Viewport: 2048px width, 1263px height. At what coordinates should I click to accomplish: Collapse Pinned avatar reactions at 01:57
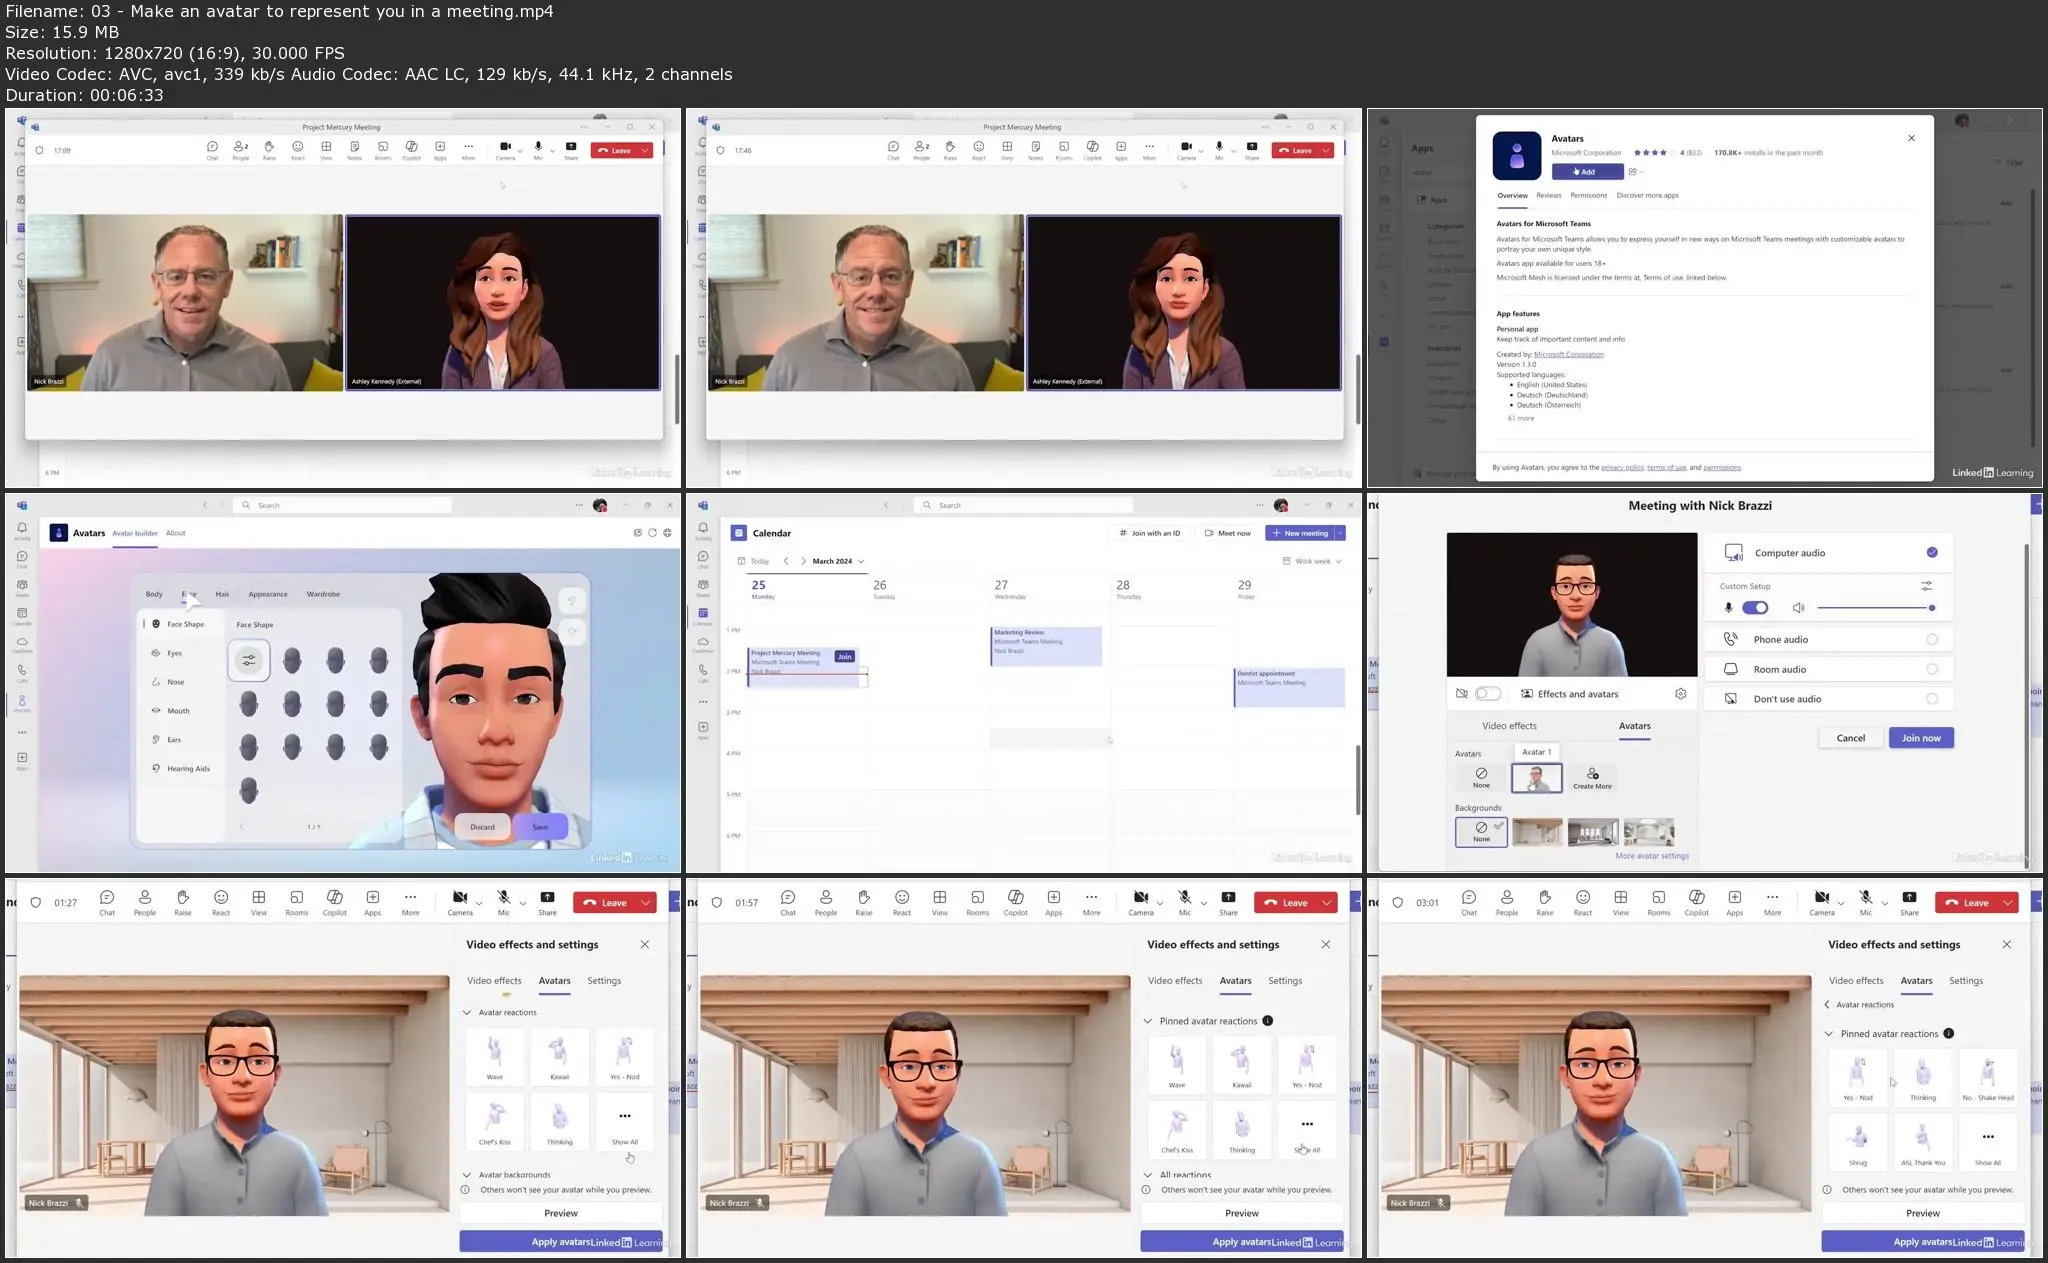click(x=1148, y=1021)
